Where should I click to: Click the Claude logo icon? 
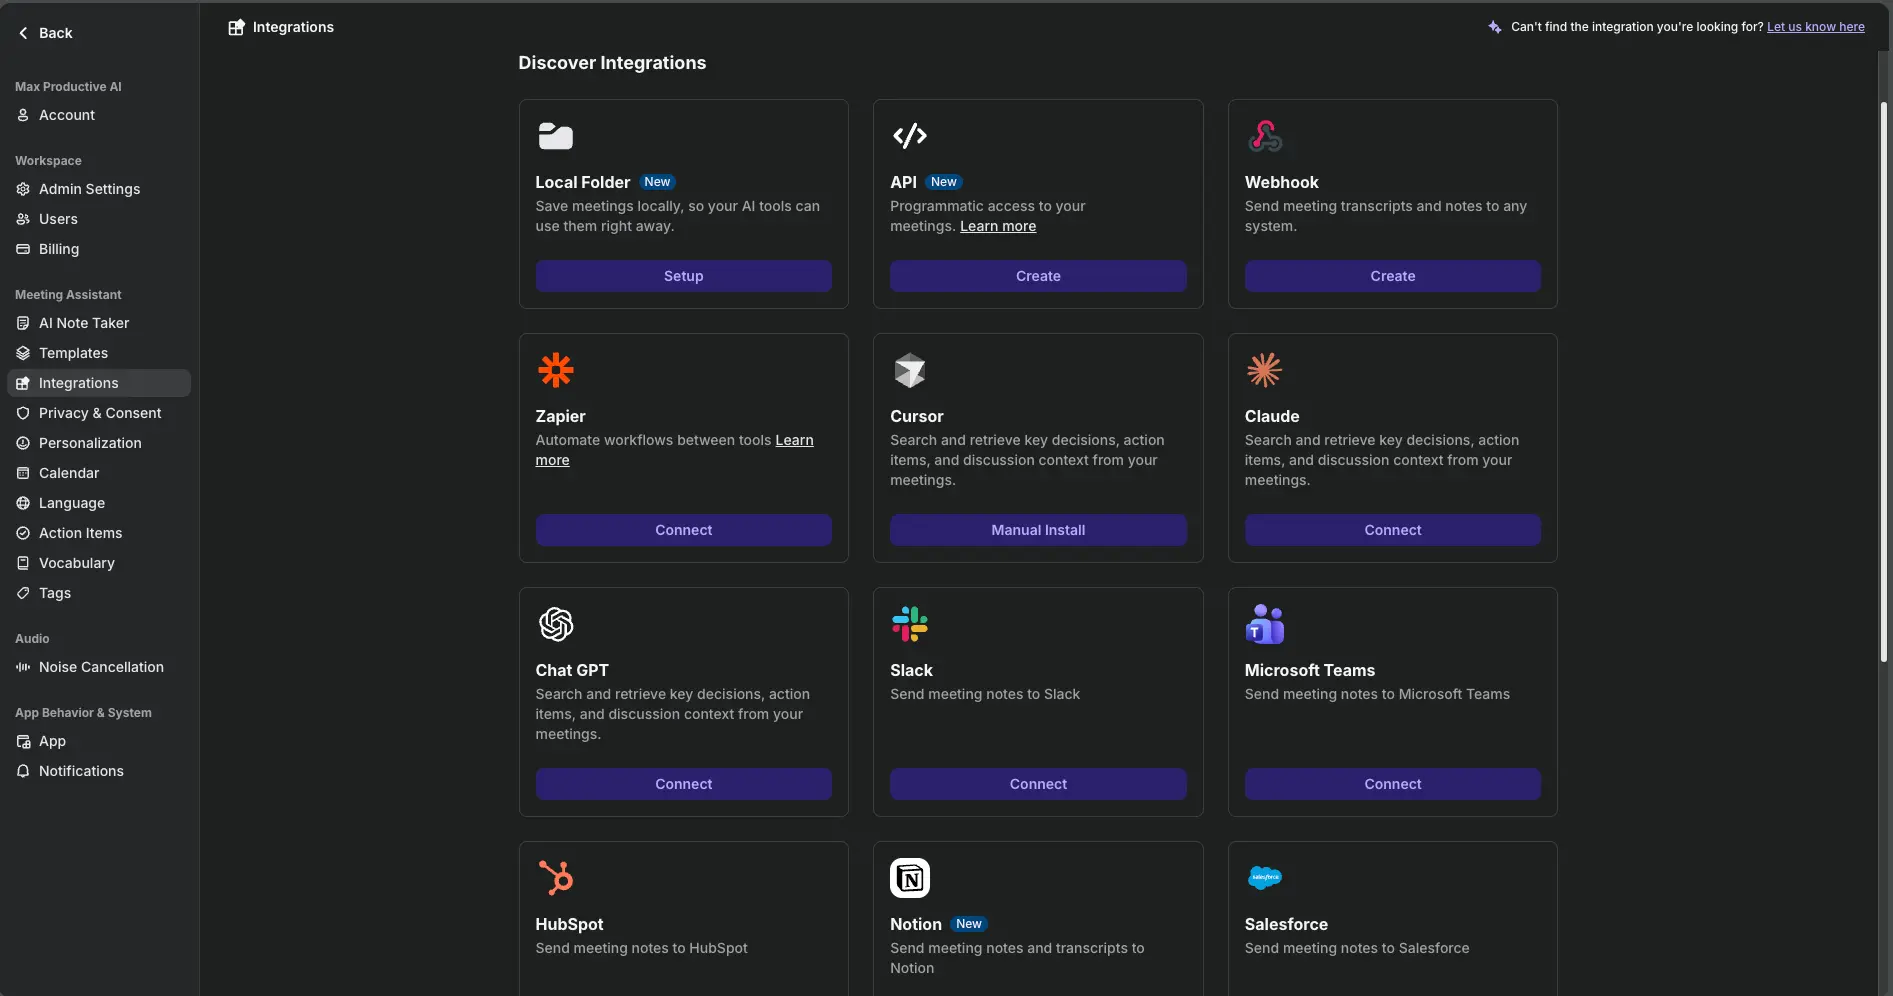click(x=1265, y=370)
